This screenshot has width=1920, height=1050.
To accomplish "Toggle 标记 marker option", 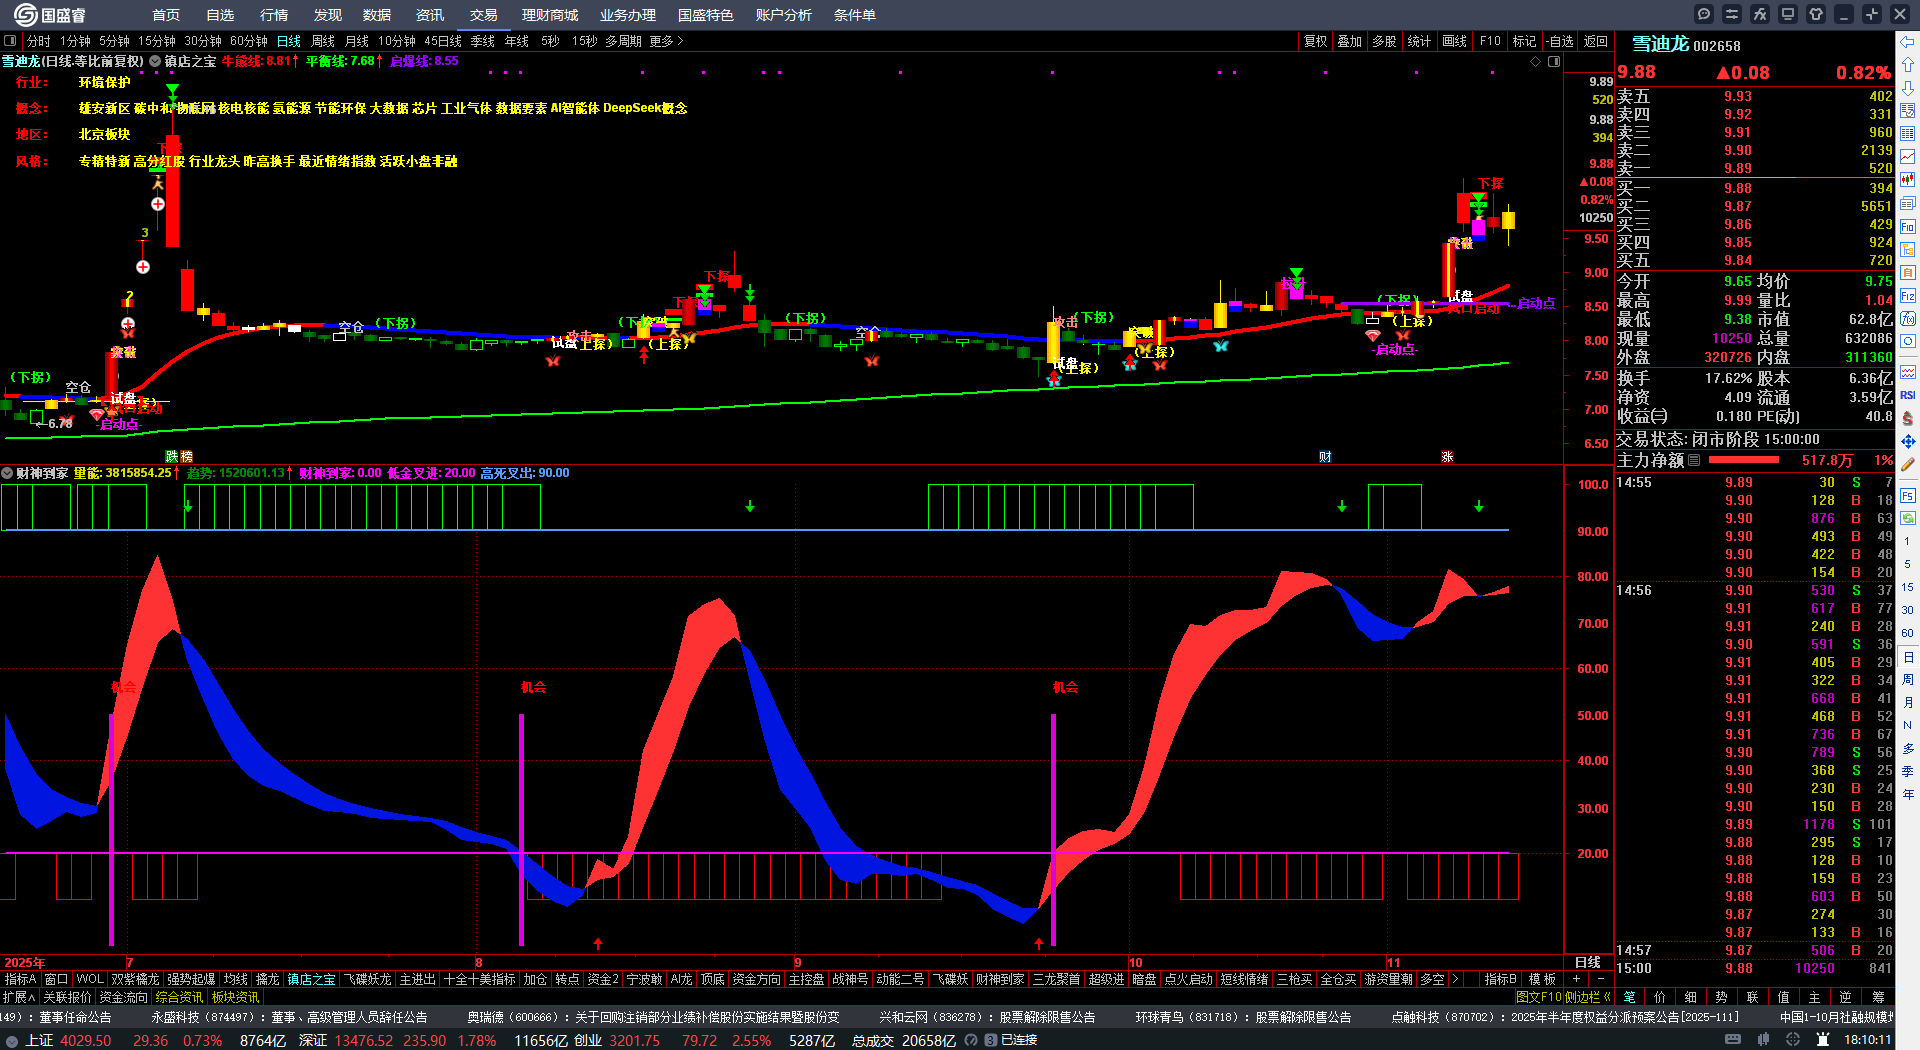I will pyautogui.click(x=1524, y=41).
